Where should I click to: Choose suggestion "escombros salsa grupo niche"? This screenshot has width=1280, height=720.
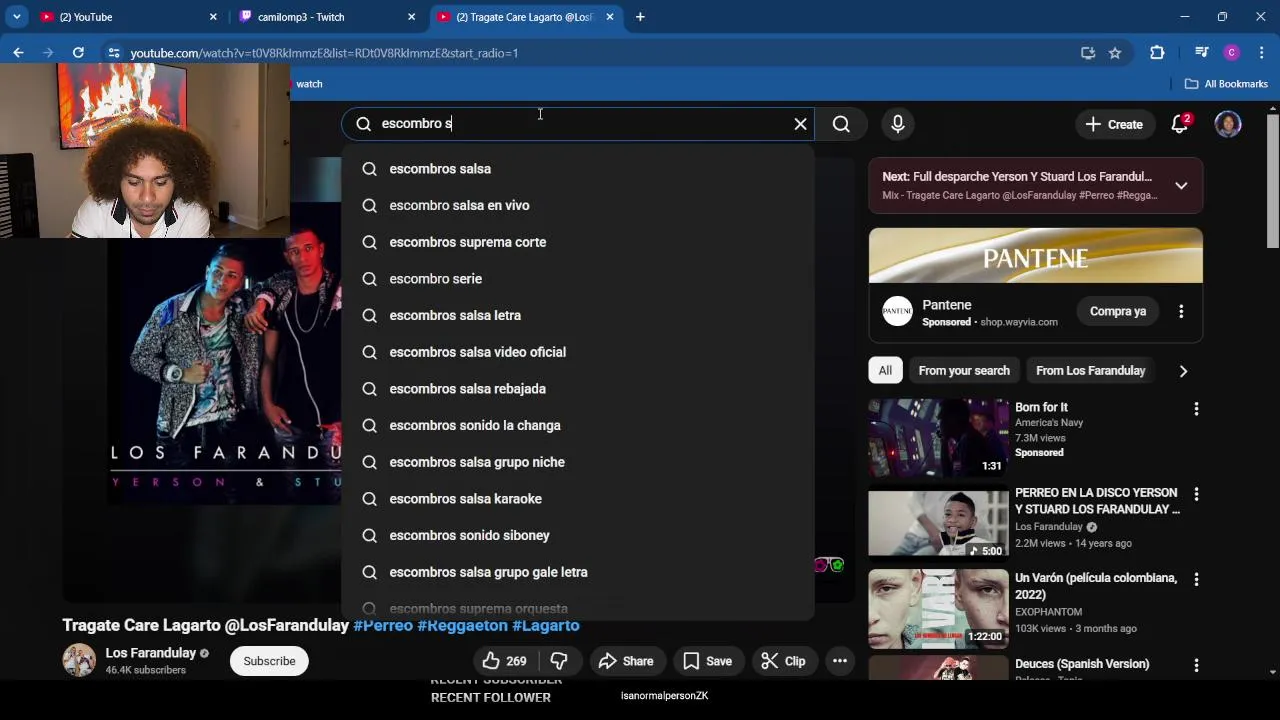[578, 462]
